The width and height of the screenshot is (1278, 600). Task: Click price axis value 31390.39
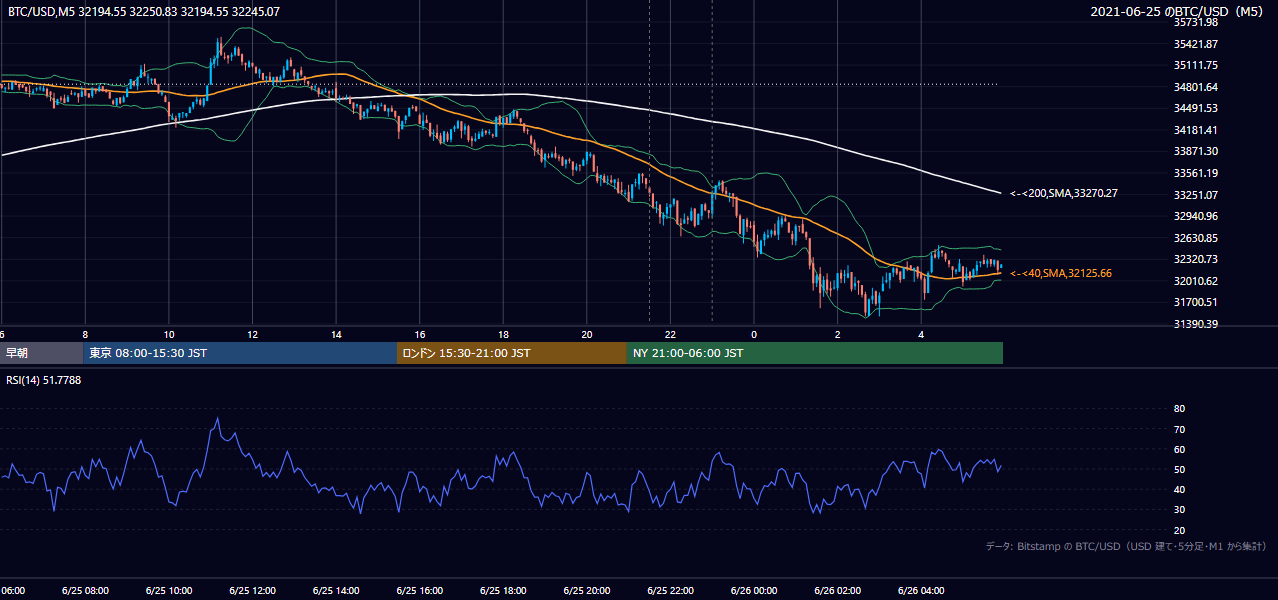coord(1195,324)
